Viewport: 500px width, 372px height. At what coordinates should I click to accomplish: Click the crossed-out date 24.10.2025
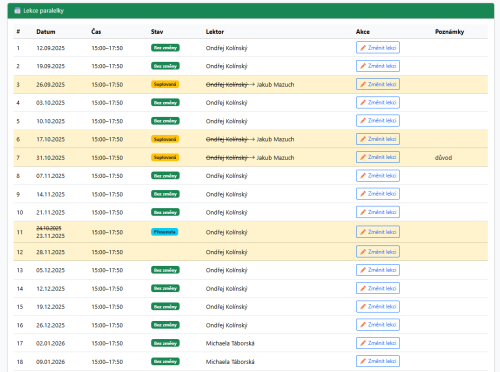49,228
